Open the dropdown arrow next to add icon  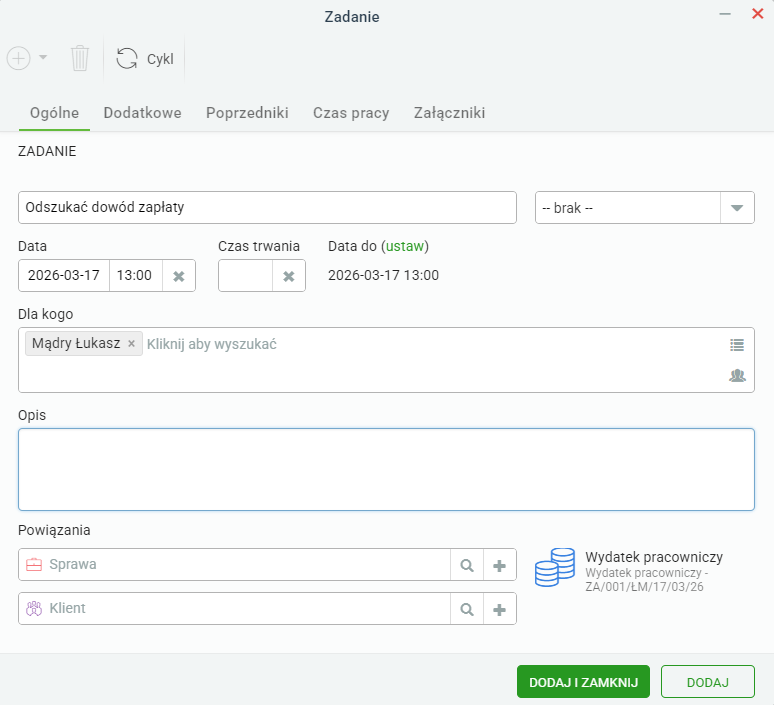point(43,58)
